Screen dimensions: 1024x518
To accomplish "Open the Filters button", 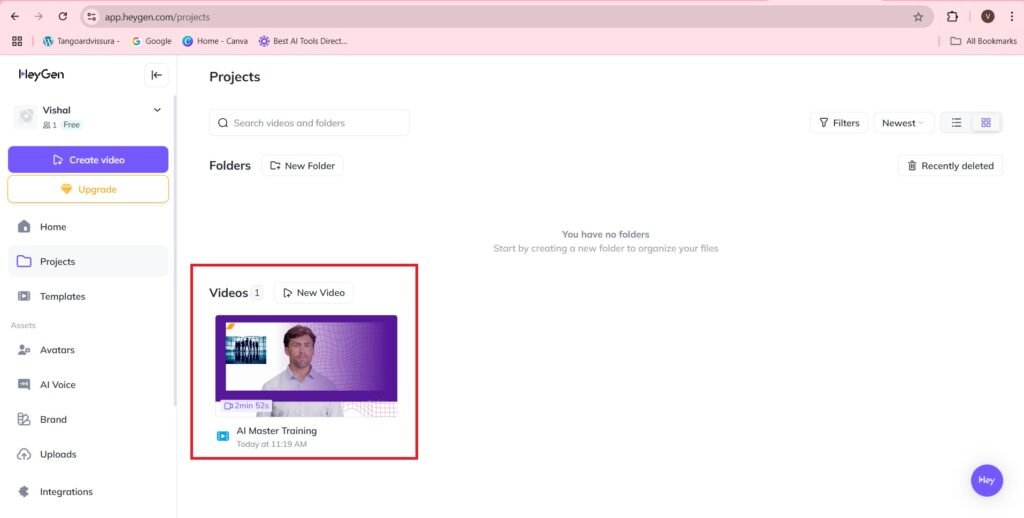I will click(839, 123).
